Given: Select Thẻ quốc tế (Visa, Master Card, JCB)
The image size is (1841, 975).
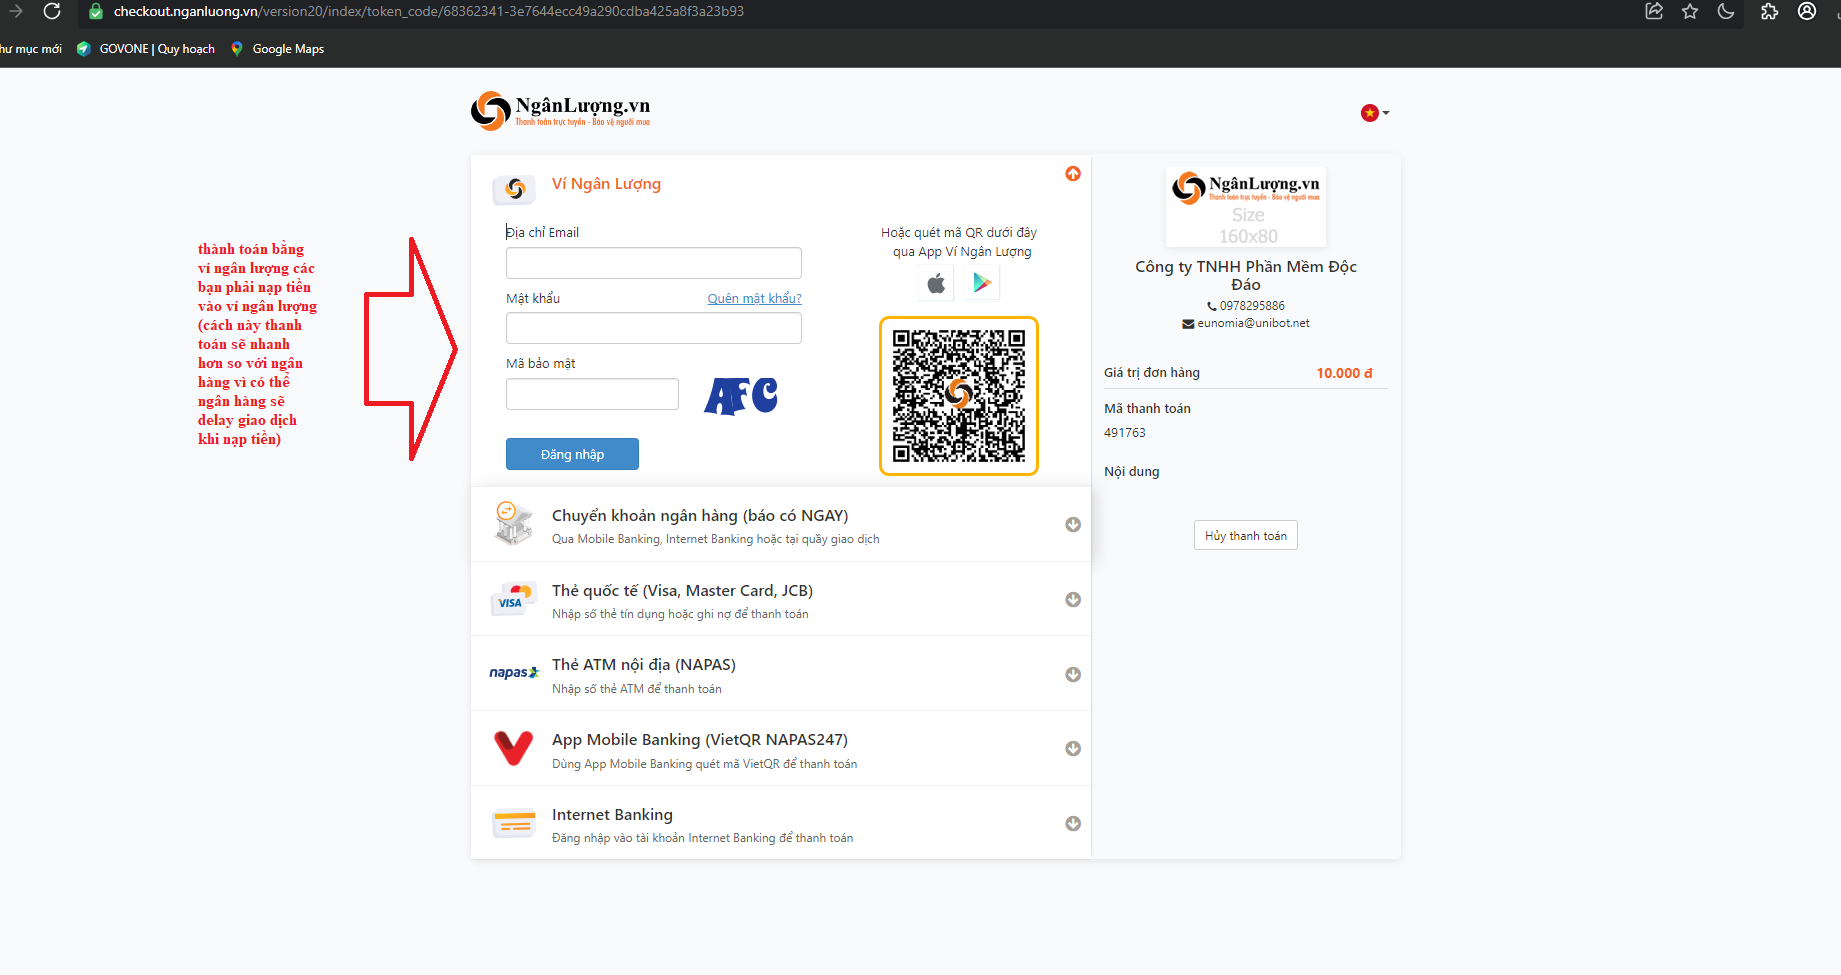Looking at the screenshot, I should click(780, 599).
